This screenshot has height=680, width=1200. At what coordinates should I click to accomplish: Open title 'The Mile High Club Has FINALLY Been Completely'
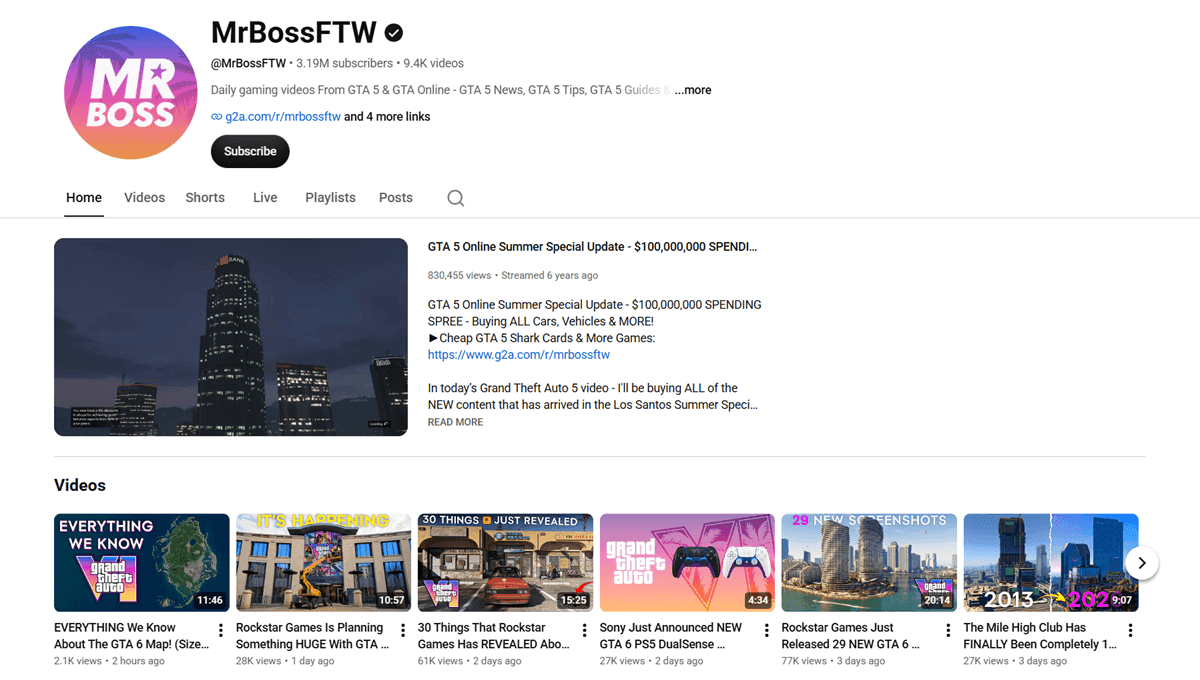point(1040,636)
